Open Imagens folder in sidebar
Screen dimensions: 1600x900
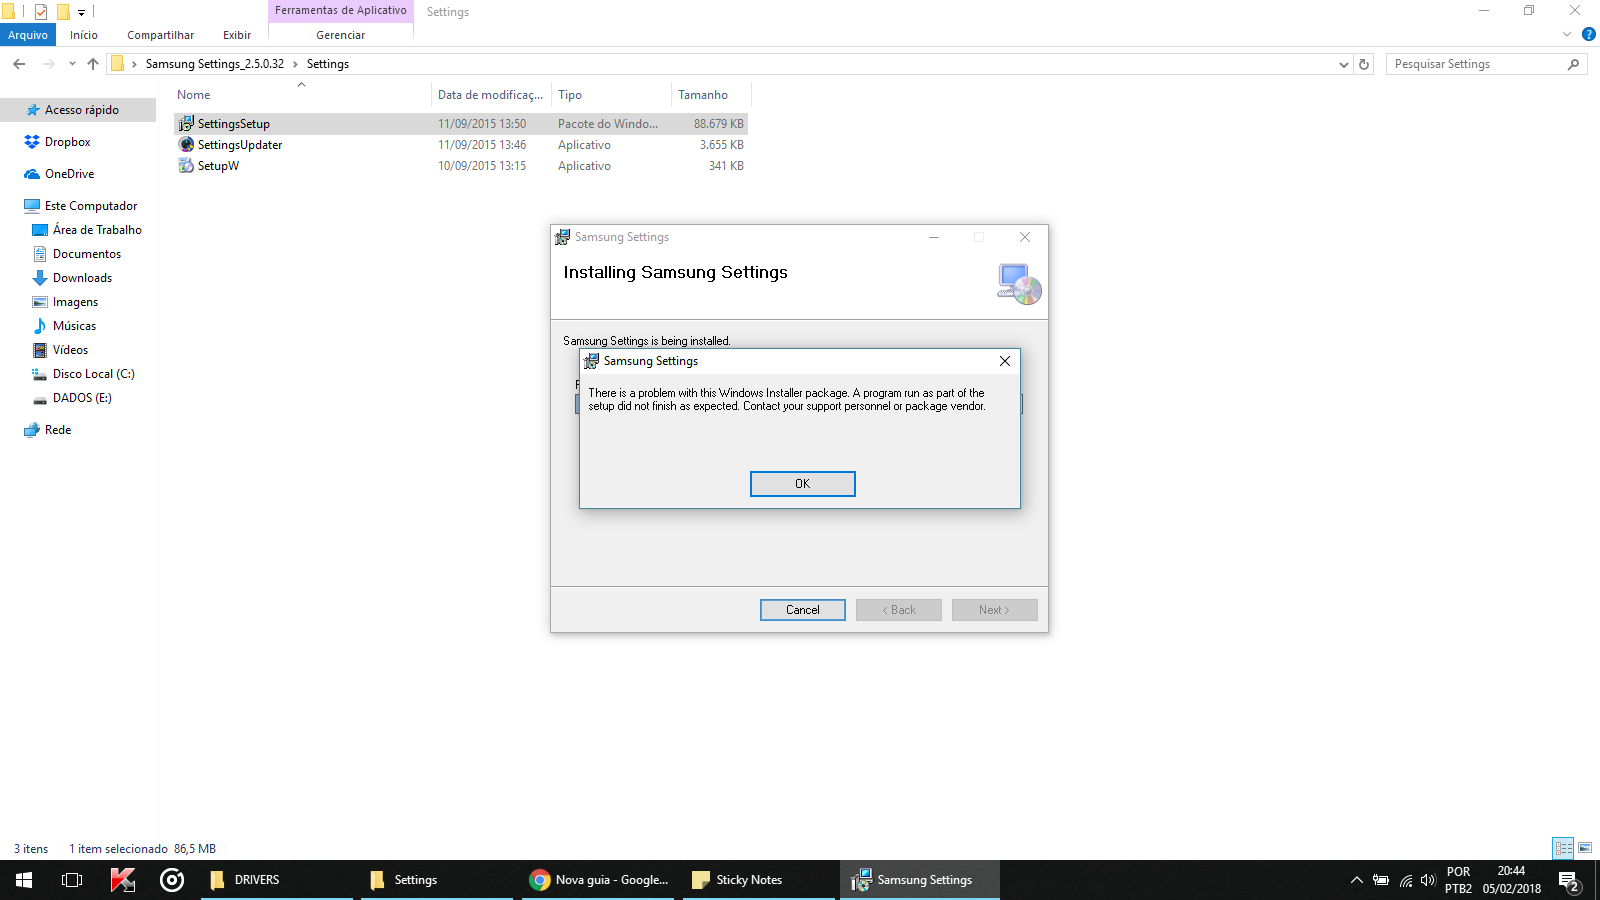75,302
